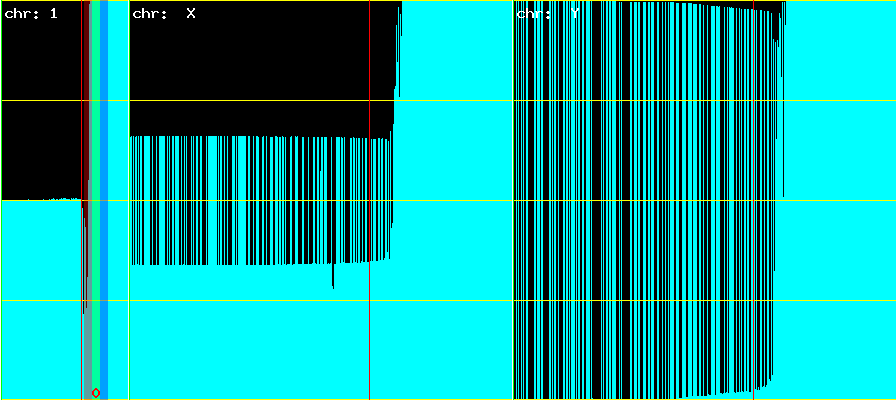The width and height of the screenshot is (896, 400).
Task: Pick the striped barcode region of chromosome X
Action: 260,200
